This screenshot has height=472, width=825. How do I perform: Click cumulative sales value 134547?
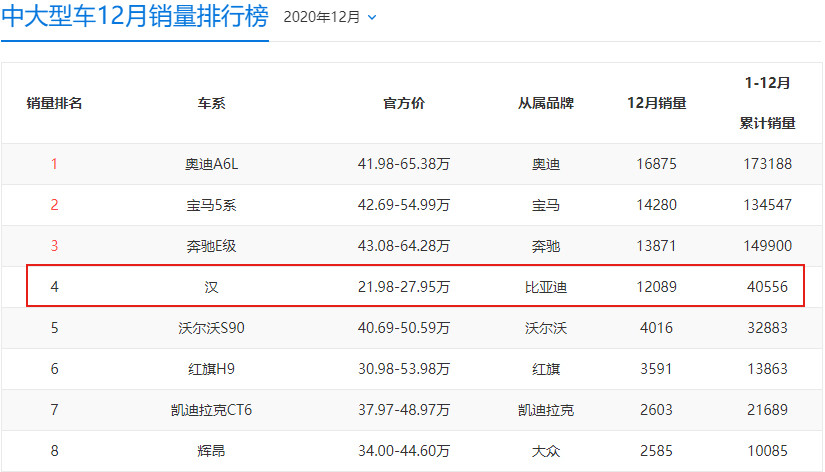767,205
